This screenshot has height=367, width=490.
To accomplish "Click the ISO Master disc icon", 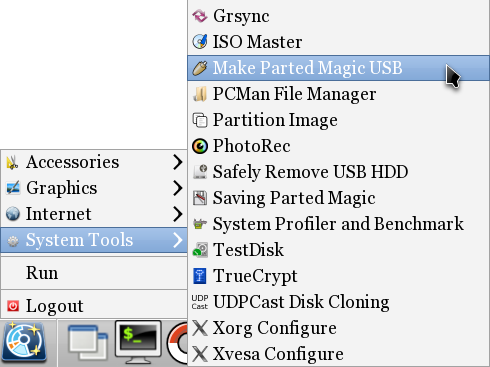I will click(200, 42).
